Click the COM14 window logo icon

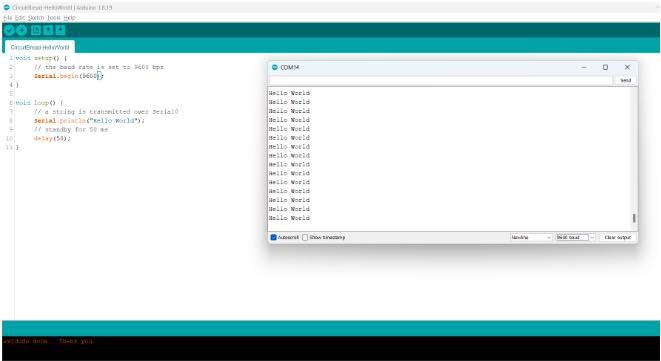275,67
